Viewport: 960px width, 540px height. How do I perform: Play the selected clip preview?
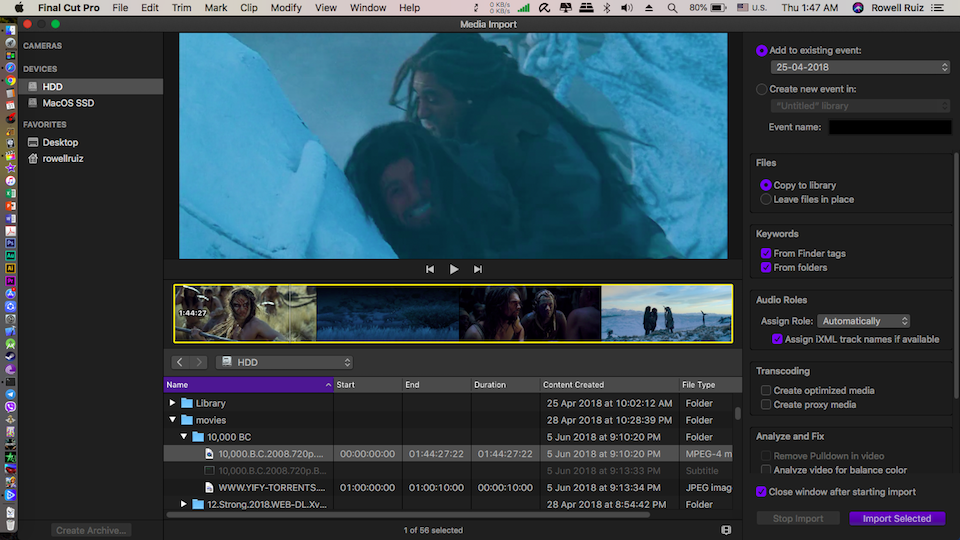[454, 269]
